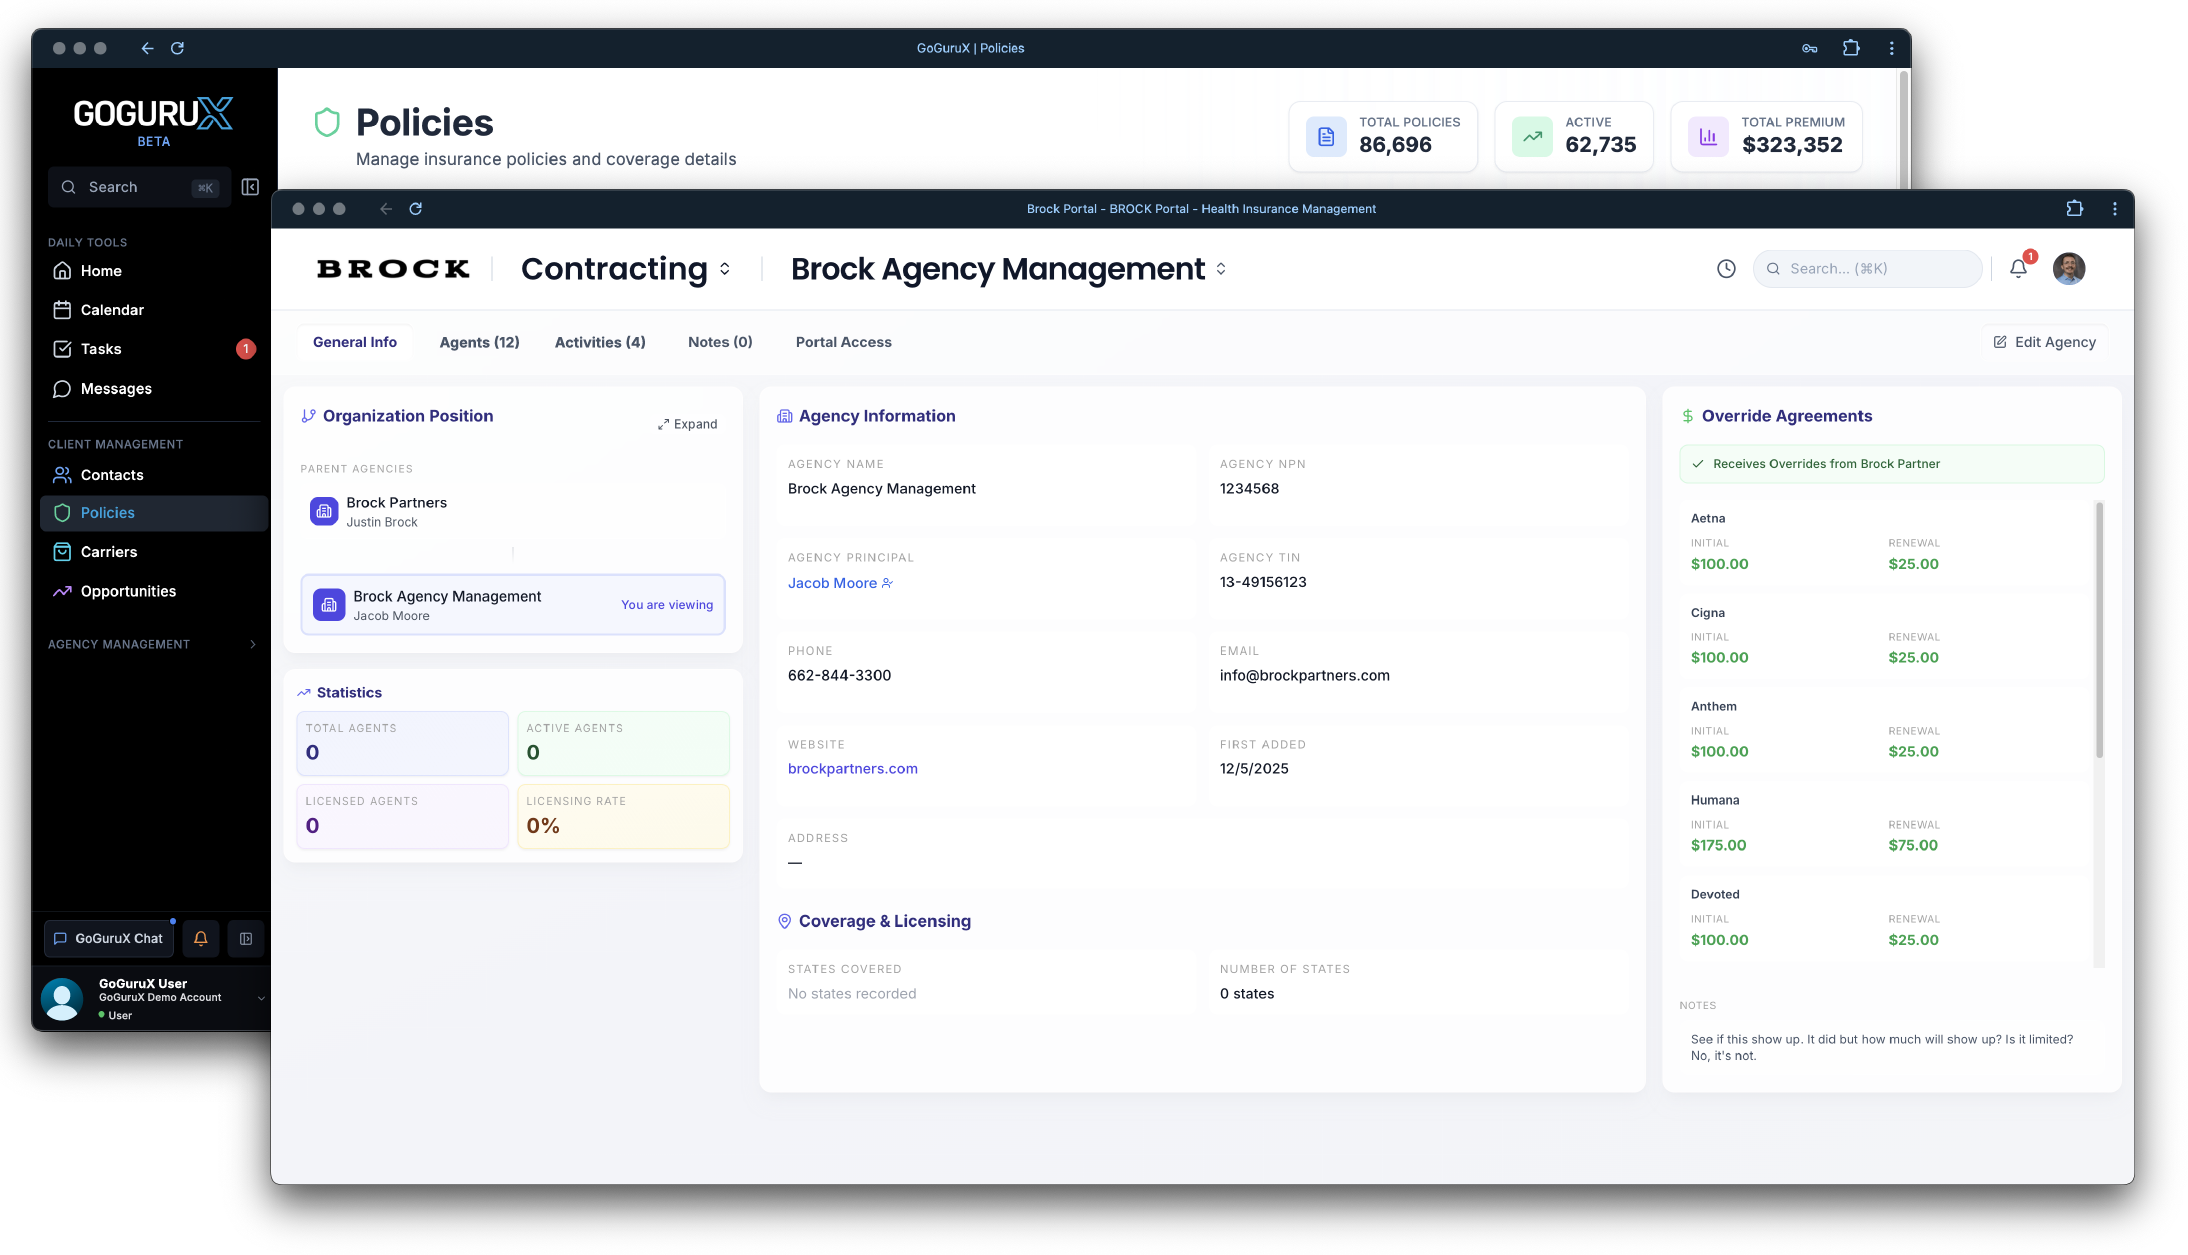This screenshot has width=2188, height=1255.
Task: Click the Edit Agency button
Action: click(x=2044, y=342)
